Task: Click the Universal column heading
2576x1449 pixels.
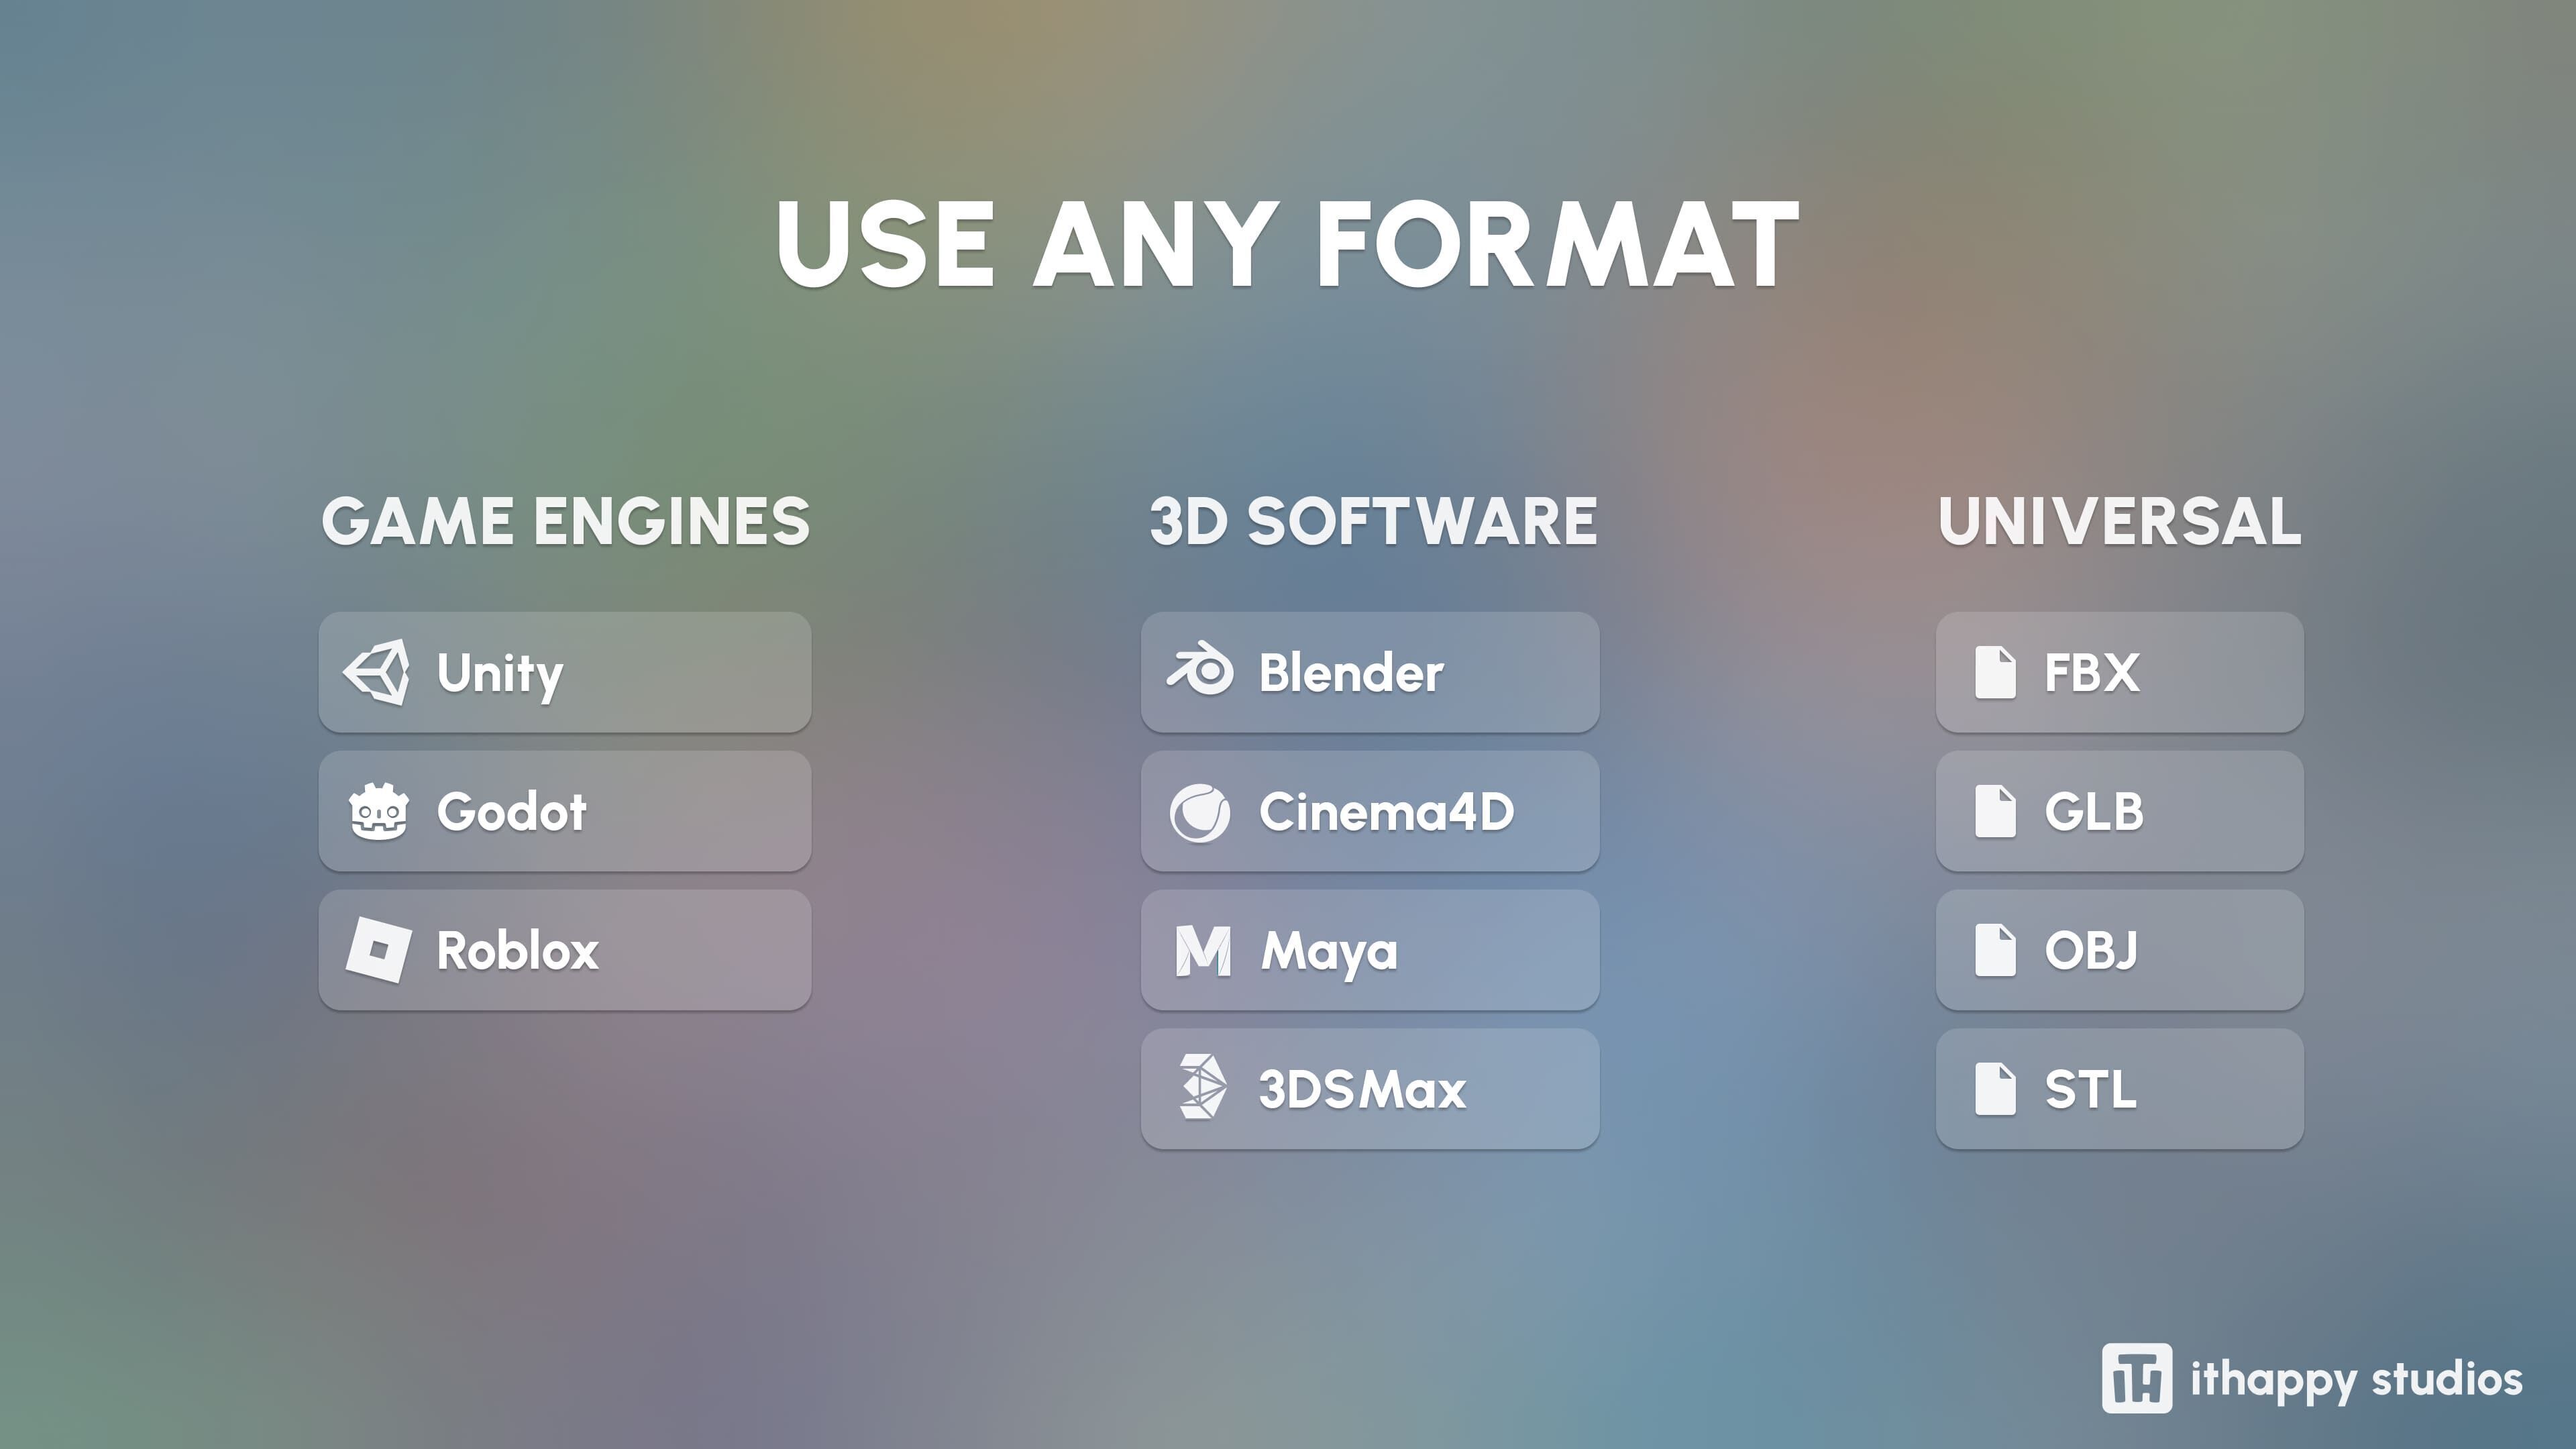Action: [x=2119, y=521]
